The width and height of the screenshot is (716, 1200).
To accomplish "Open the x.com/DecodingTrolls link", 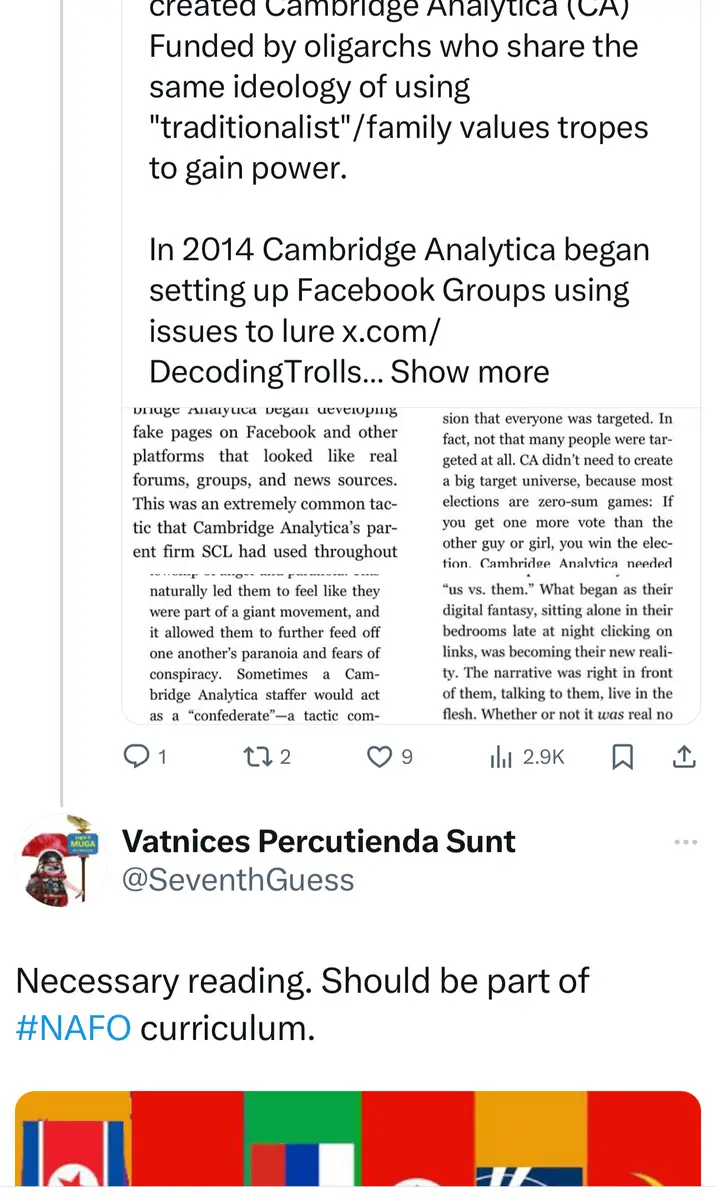I will point(300,352).
